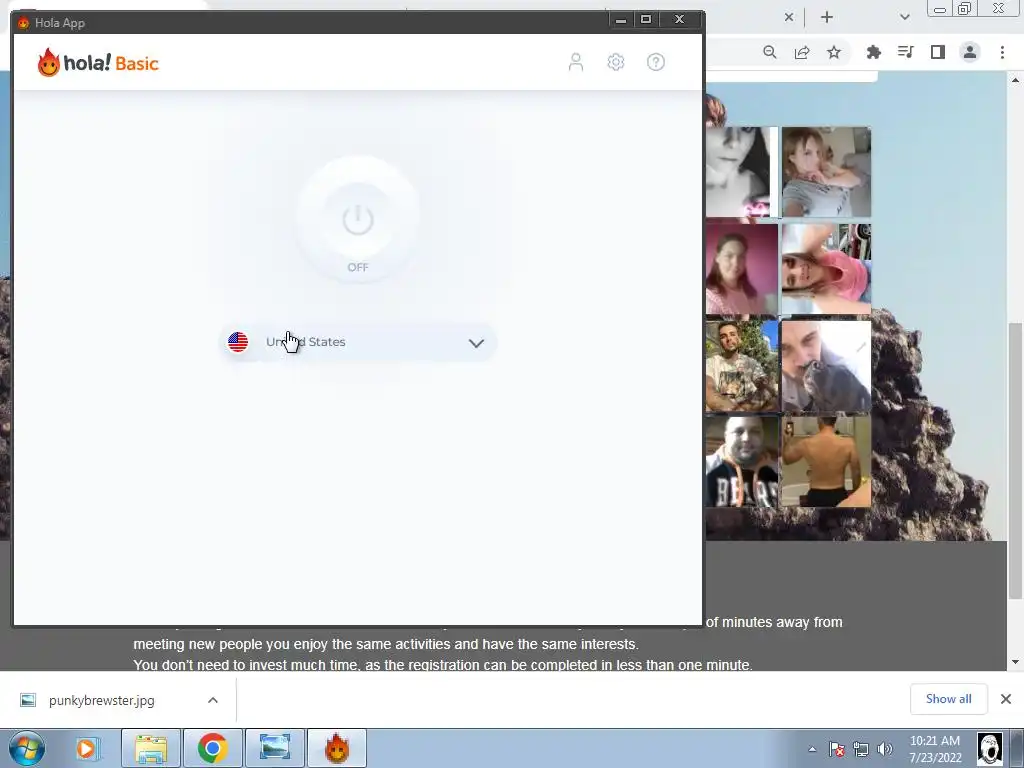
Task: Show hidden system tray icons
Action: click(x=812, y=749)
